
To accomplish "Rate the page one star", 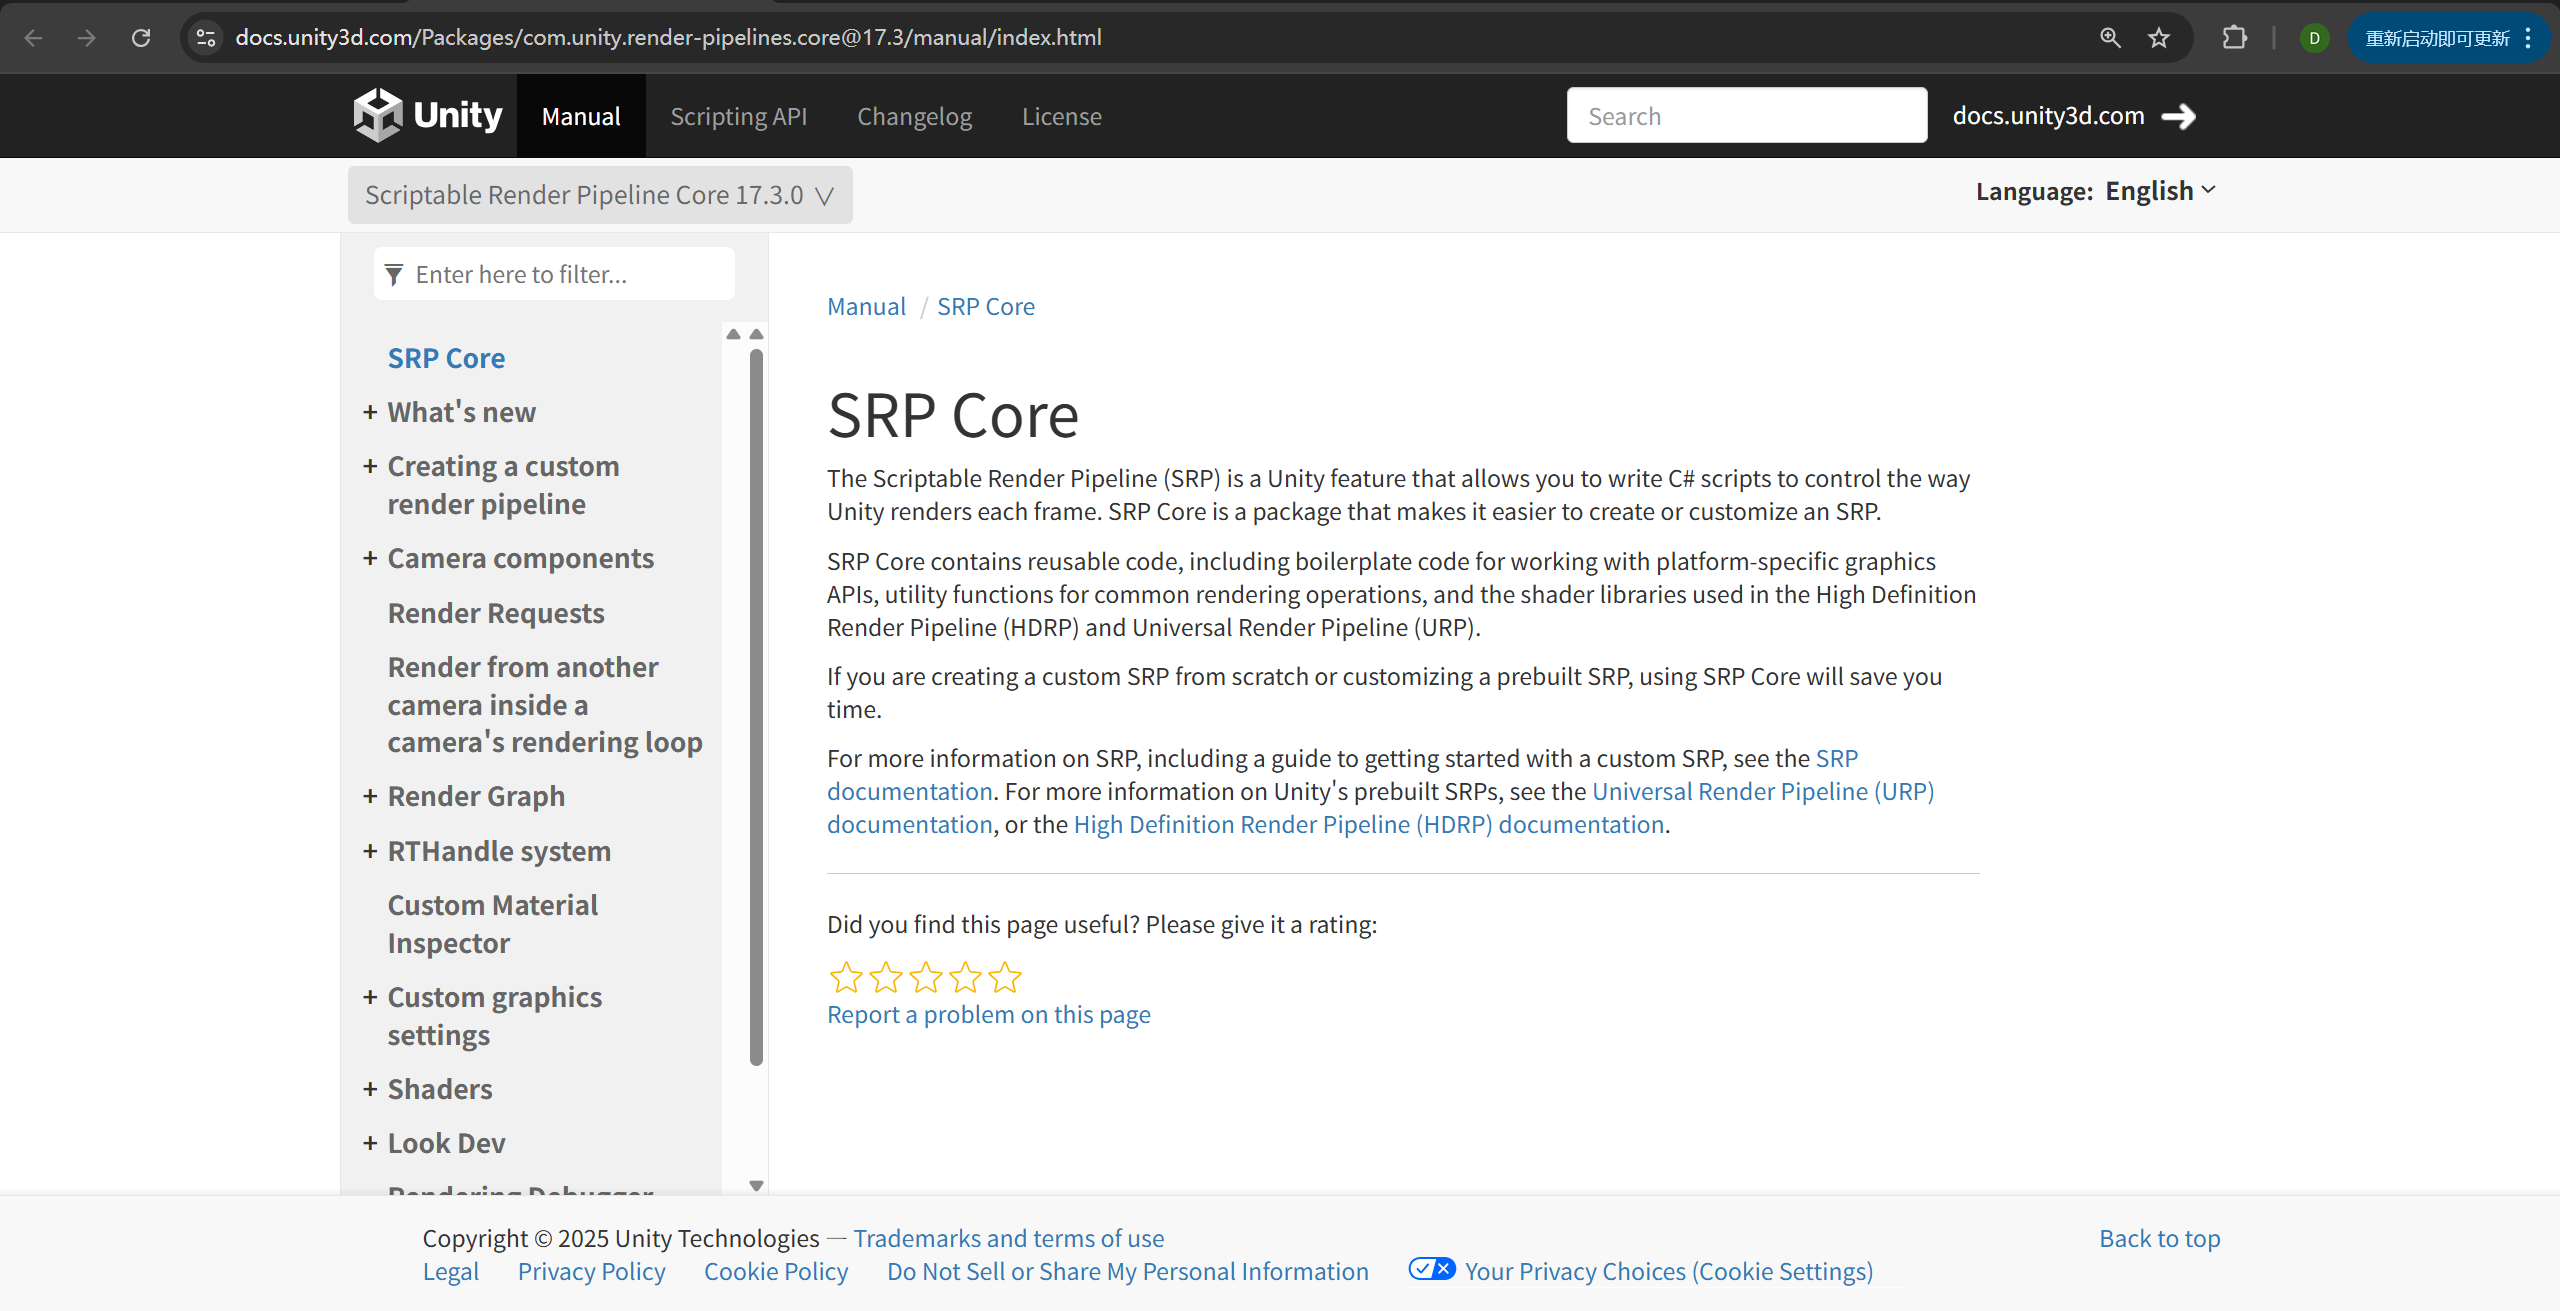I will 846,977.
